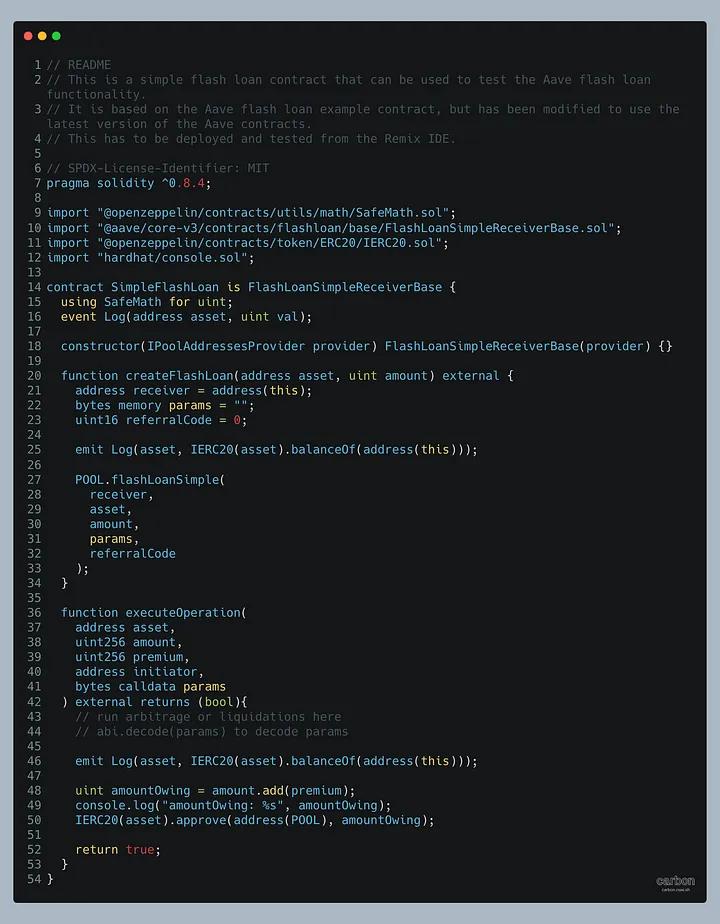Open the carbon watermark link
The width and height of the screenshot is (720, 924).
675,882
